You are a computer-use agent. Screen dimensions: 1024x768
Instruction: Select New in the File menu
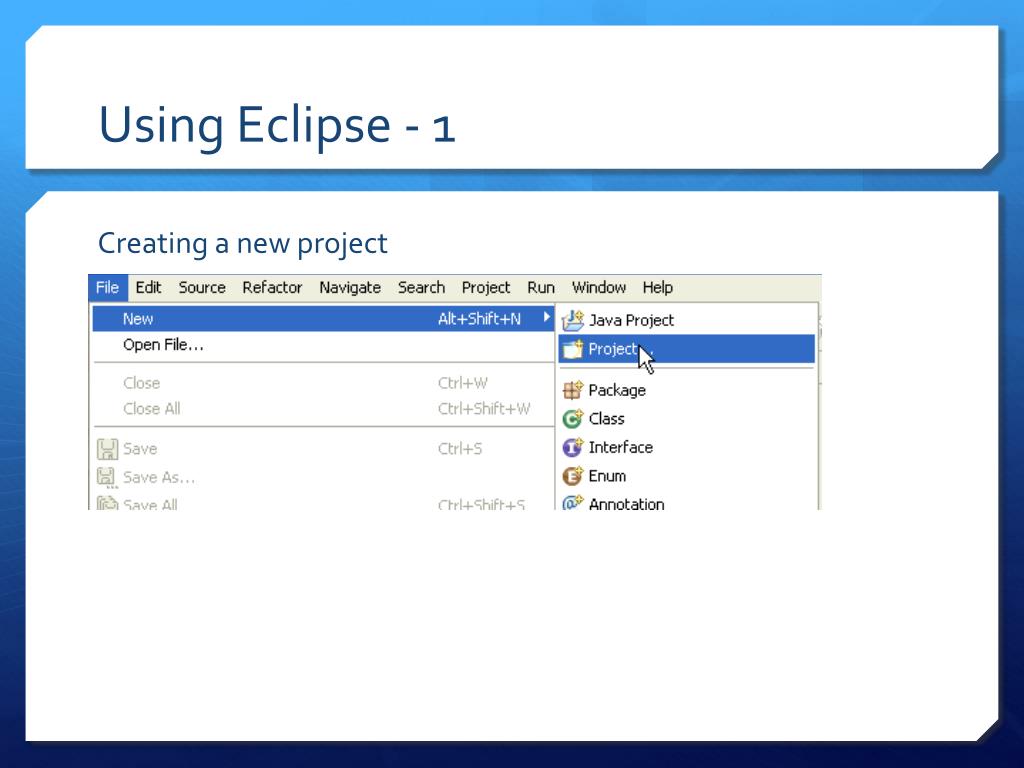pyautogui.click(x=323, y=319)
